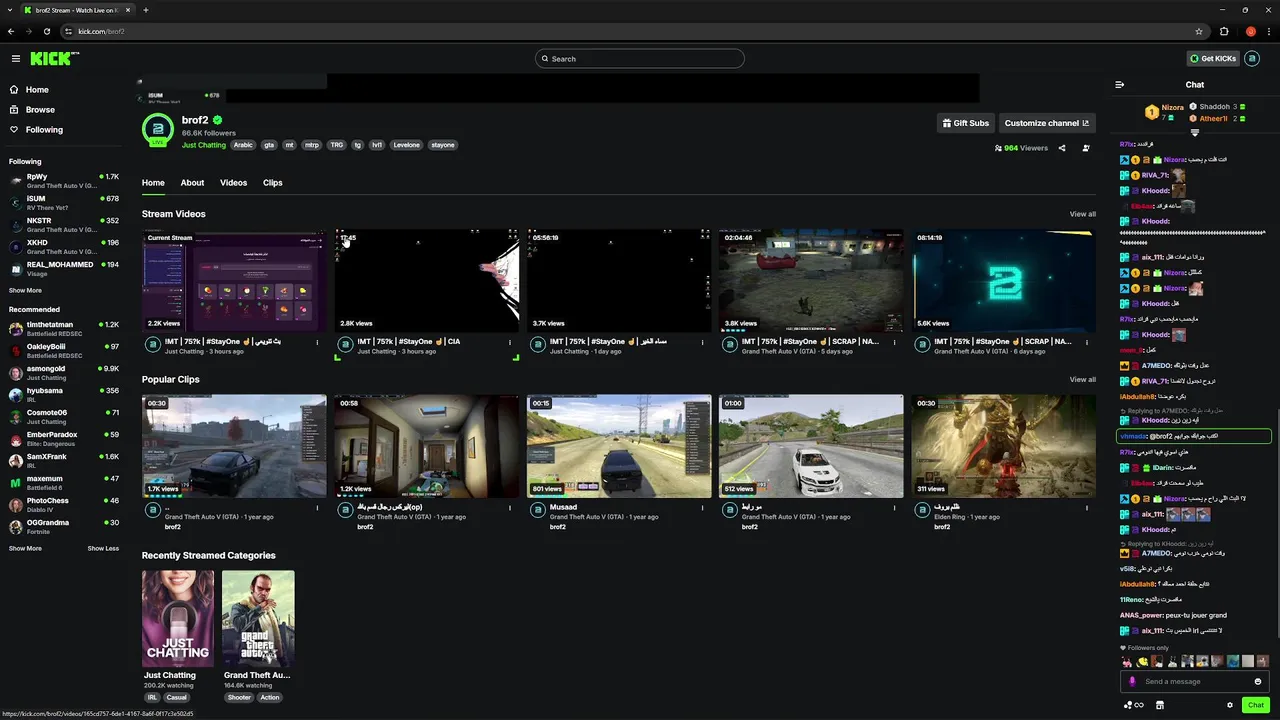Open timthetatman channel in Recommended list
The height and width of the screenshot is (720, 1280).
point(64,329)
